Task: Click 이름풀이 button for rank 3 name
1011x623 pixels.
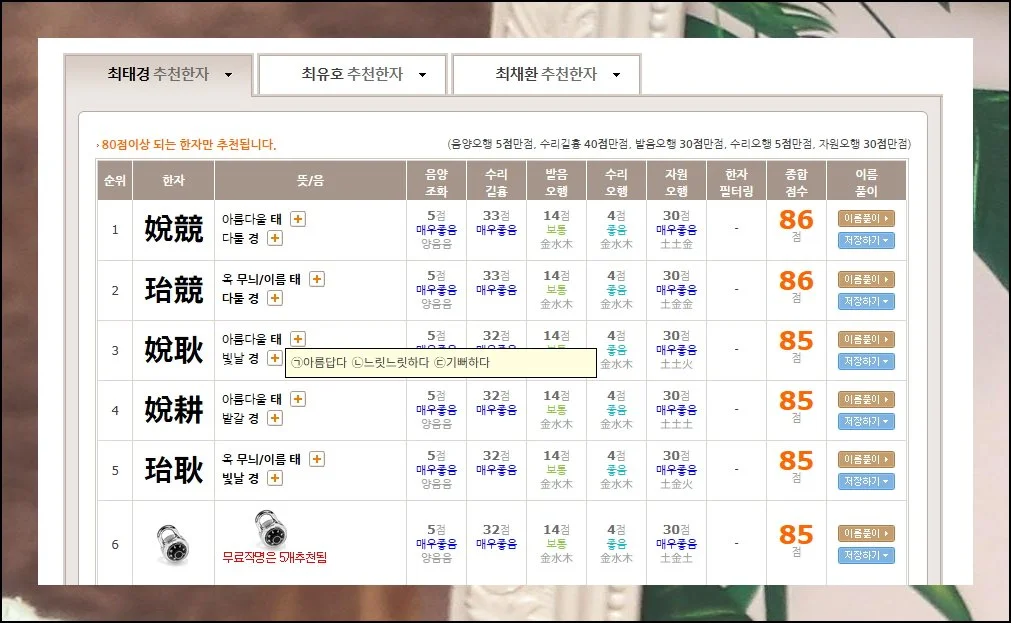Action: coord(866,339)
